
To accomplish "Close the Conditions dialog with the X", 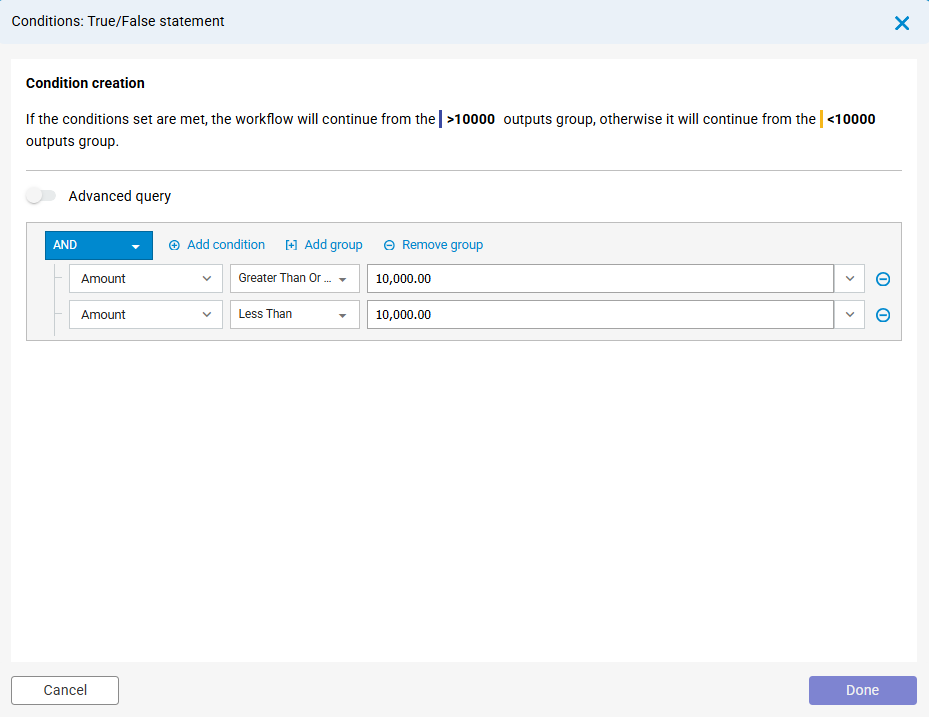I will 902,23.
